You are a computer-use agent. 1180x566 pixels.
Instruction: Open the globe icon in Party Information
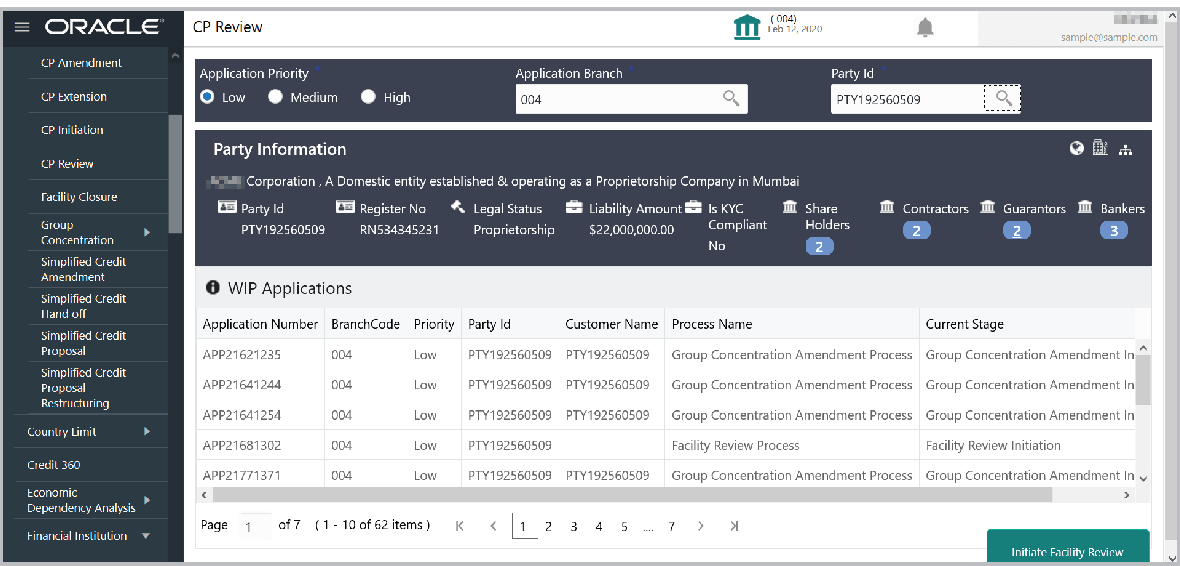click(1077, 148)
